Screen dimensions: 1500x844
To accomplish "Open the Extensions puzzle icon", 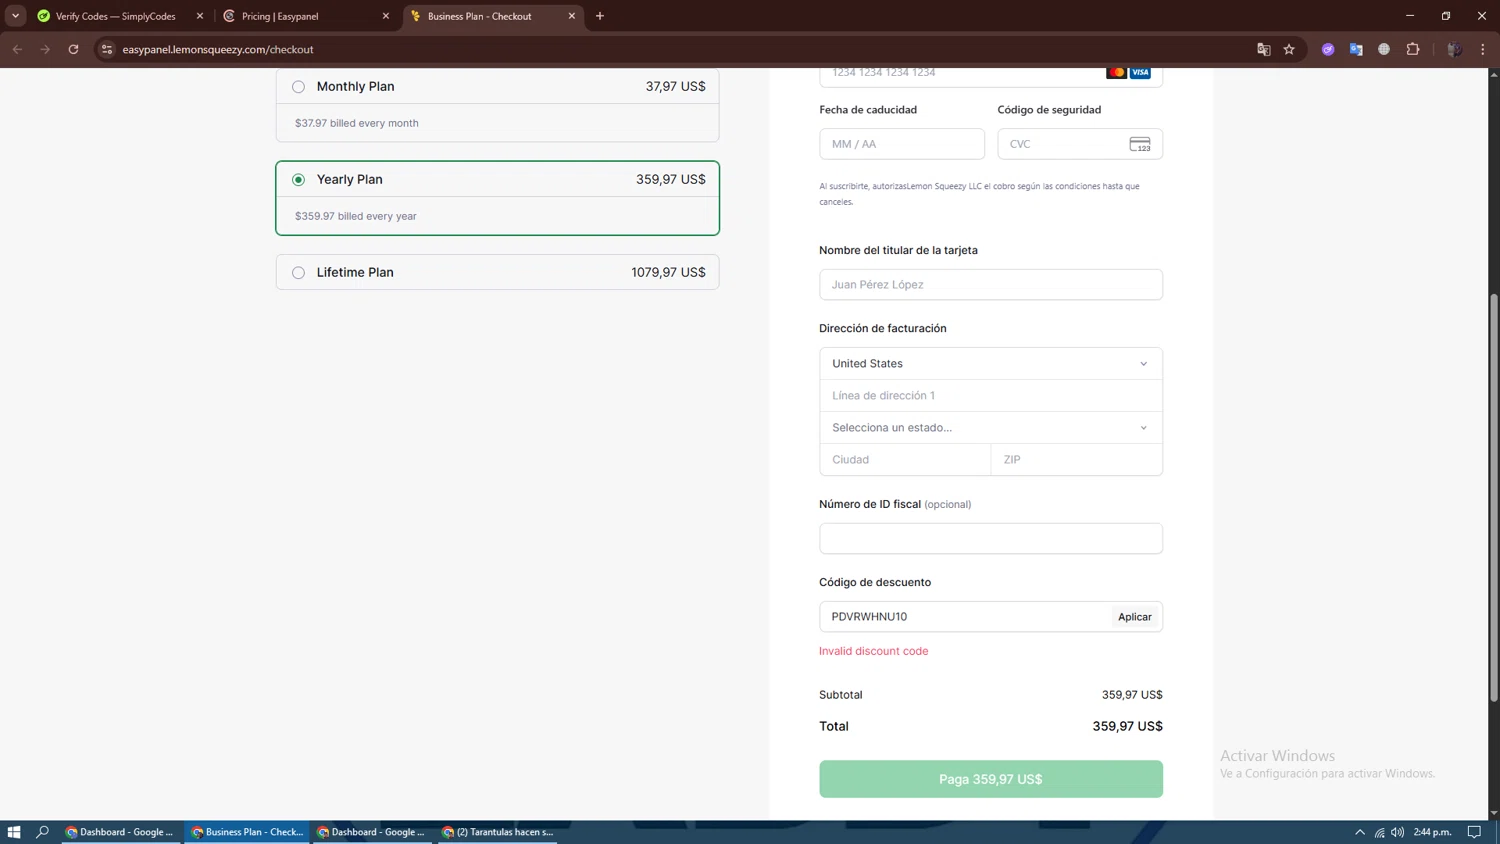I will (1413, 49).
